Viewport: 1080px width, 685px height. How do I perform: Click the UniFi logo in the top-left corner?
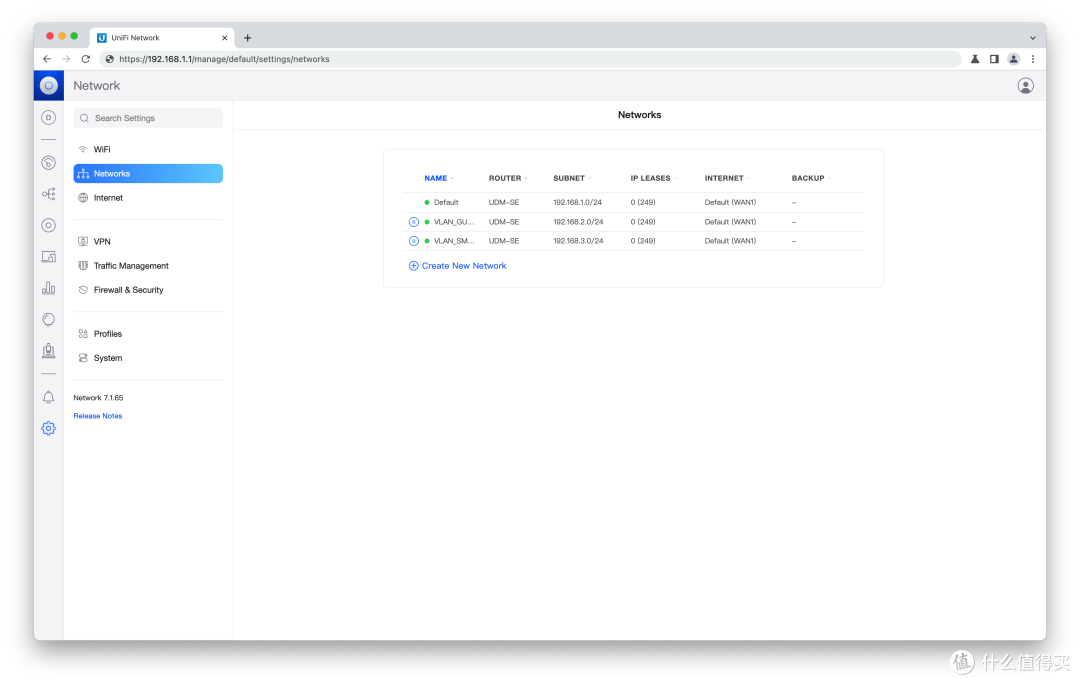[48, 85]
